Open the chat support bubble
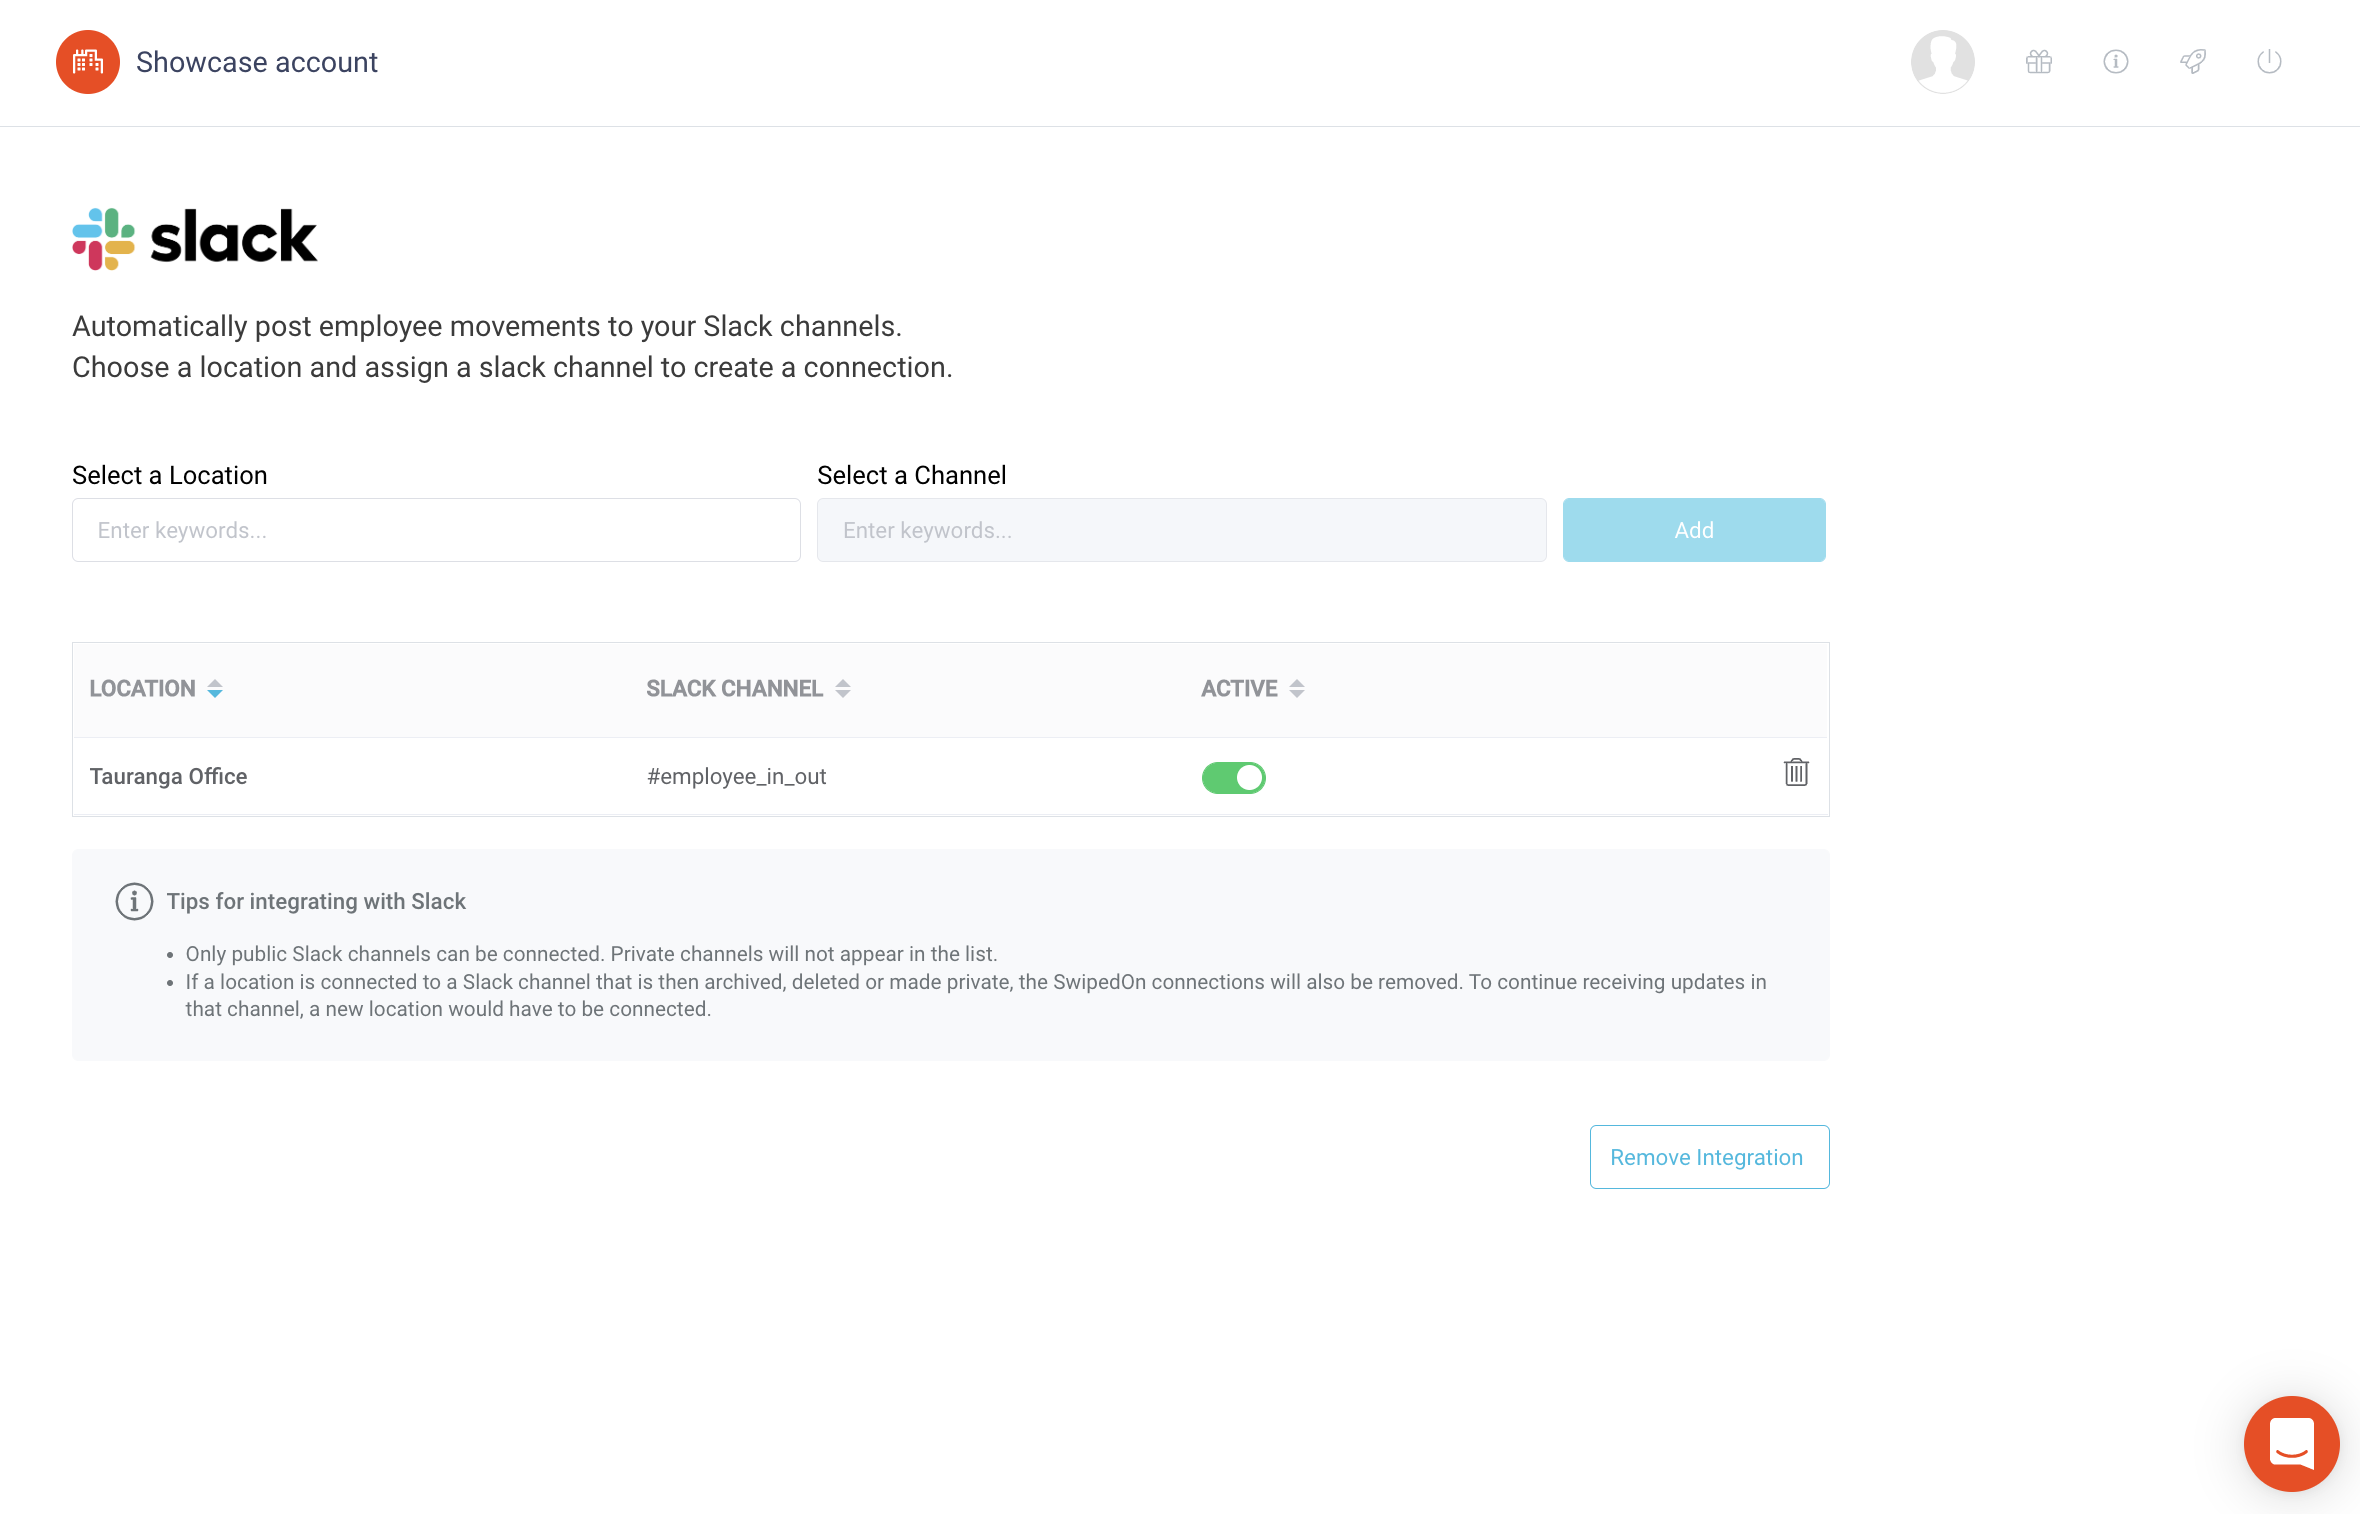The width and height of the screenshot is (2360, 1514). pyautogui.click(x=2291, y=1443)
